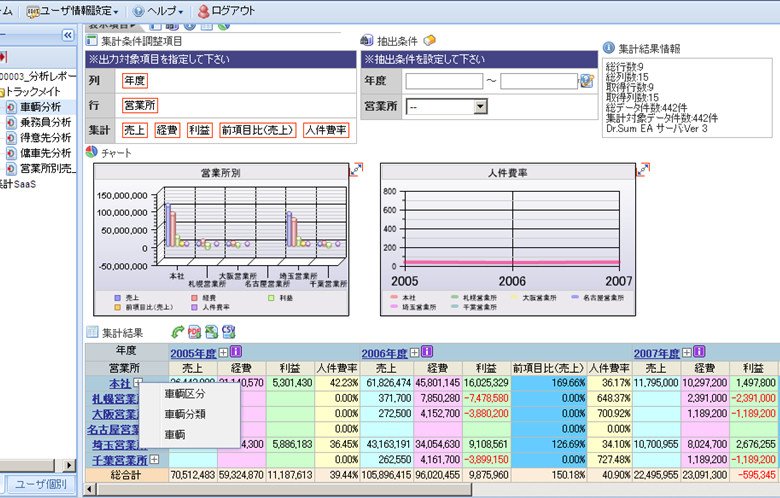Viewport: 780px width, 498px height.
Task: Click the 千葉営業所 row link
Action: (120, 460)
